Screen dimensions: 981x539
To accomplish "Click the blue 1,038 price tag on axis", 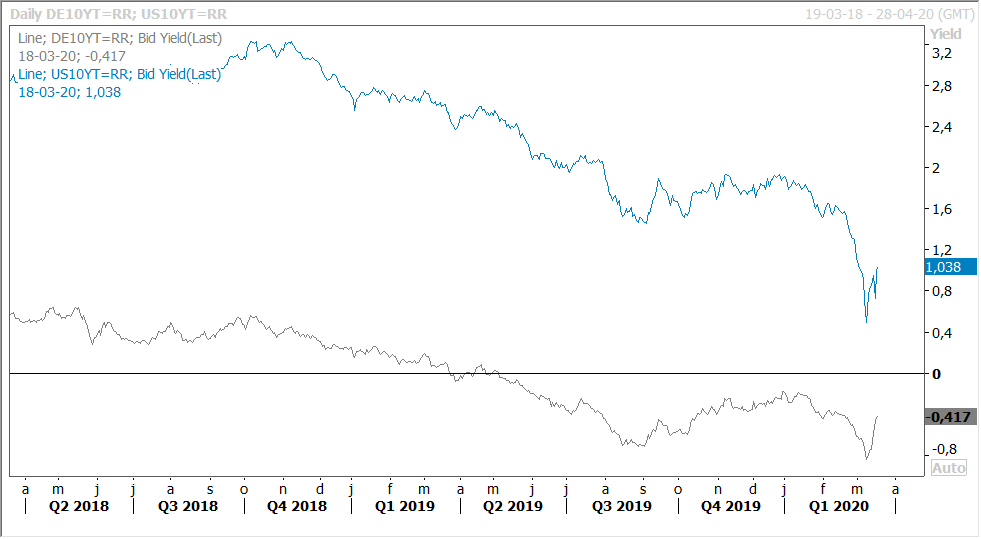I will [x=950, y=267].
